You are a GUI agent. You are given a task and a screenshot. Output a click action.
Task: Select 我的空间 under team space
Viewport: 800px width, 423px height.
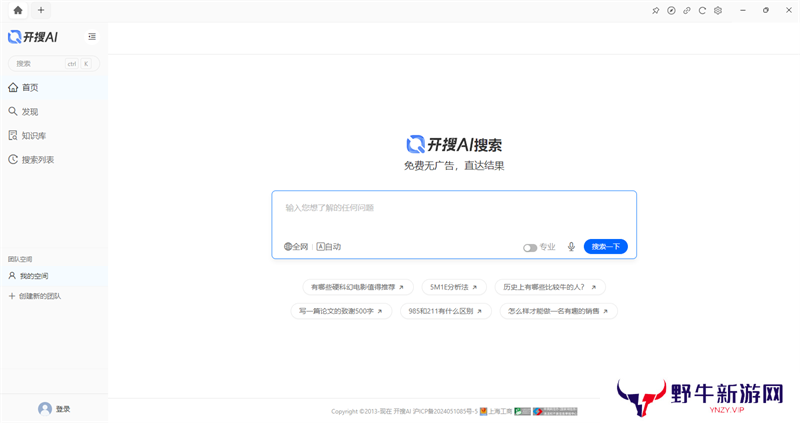(54, 276)
